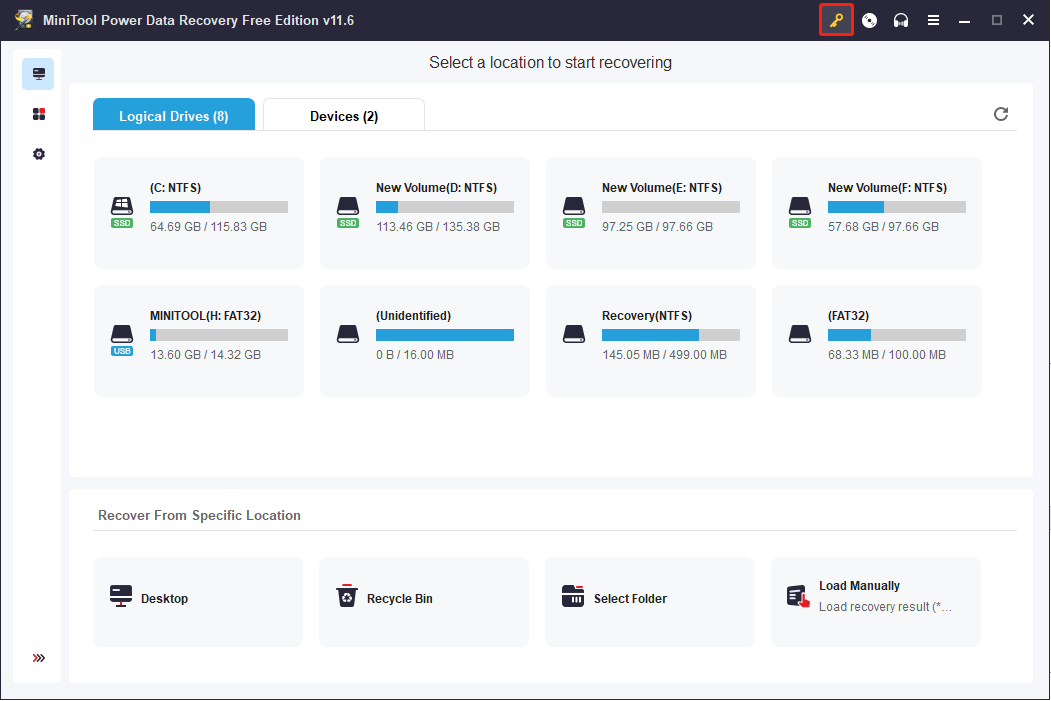Viewport: 1051px width, 701px height.
Task: Open settings gear icon in sidebar
Action: point(39,154)
